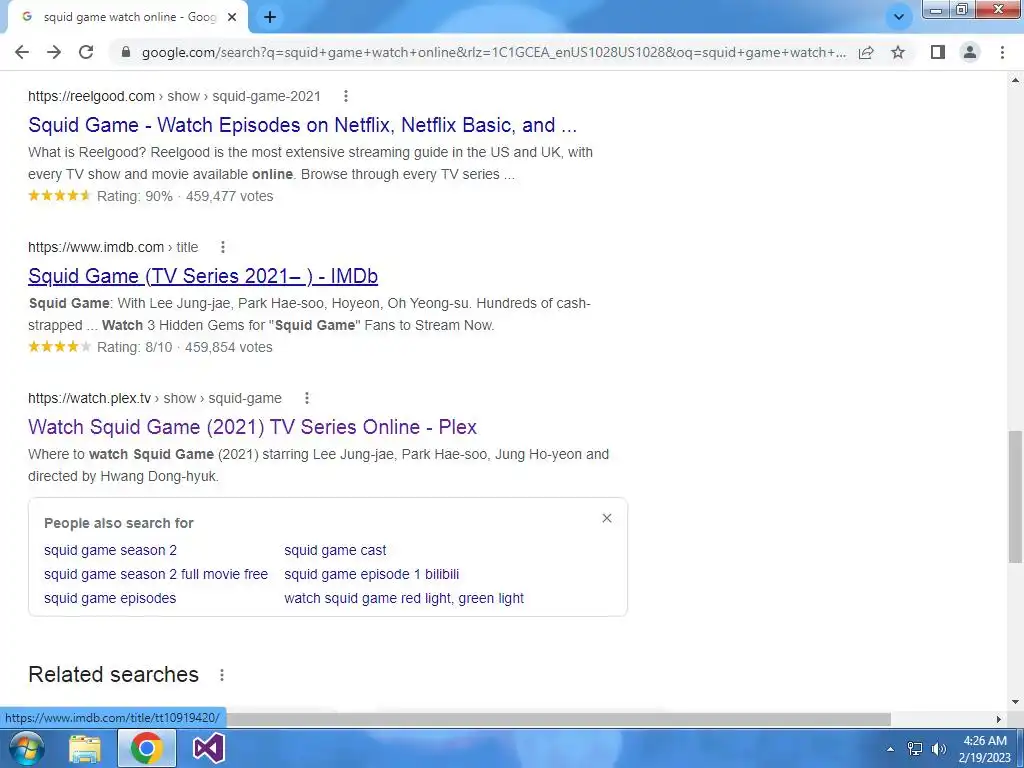This screenshot has height=768, width=1024.
Task: Click the reelgood.com breadcrumb URL
Action: coord(174,96)
